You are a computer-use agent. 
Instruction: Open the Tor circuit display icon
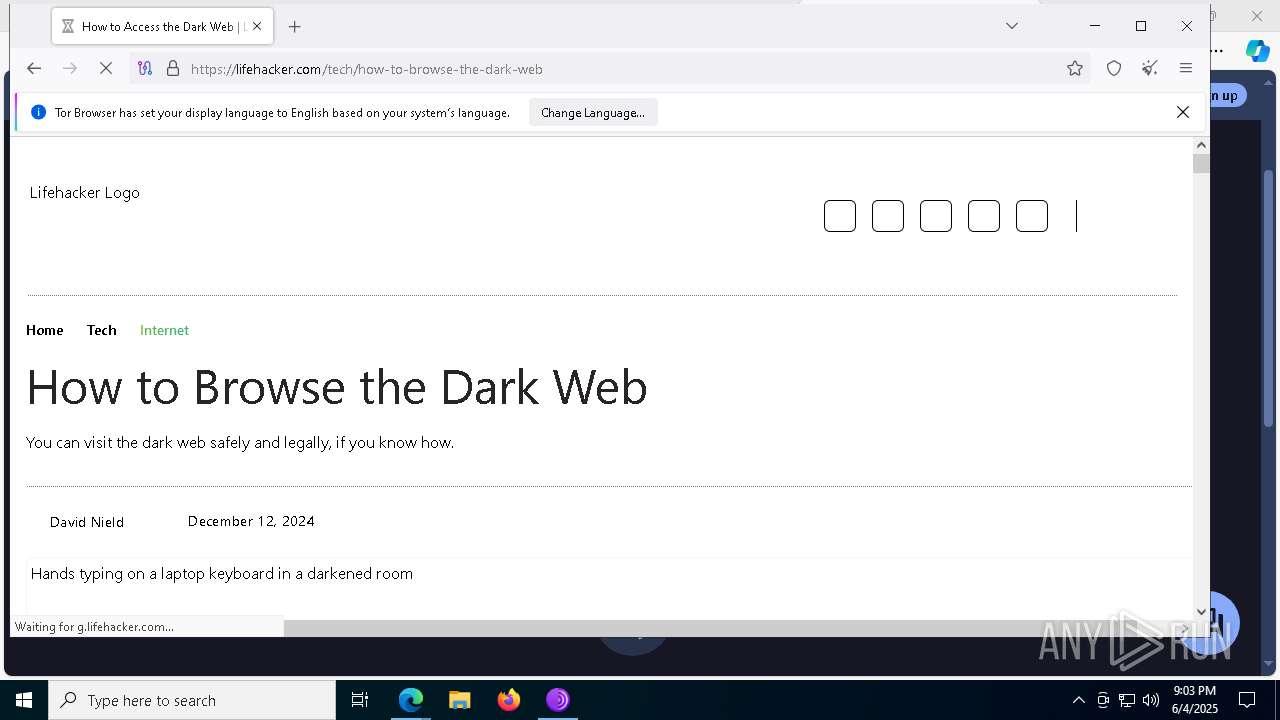point(145,69)
